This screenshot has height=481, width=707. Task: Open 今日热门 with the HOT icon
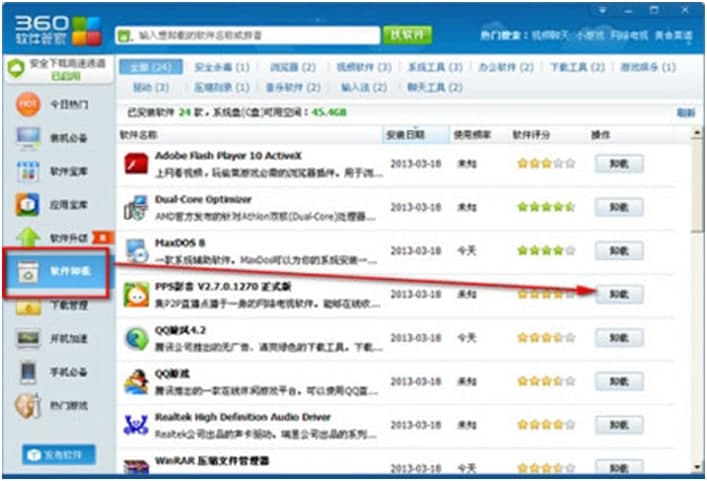(52, 105)
